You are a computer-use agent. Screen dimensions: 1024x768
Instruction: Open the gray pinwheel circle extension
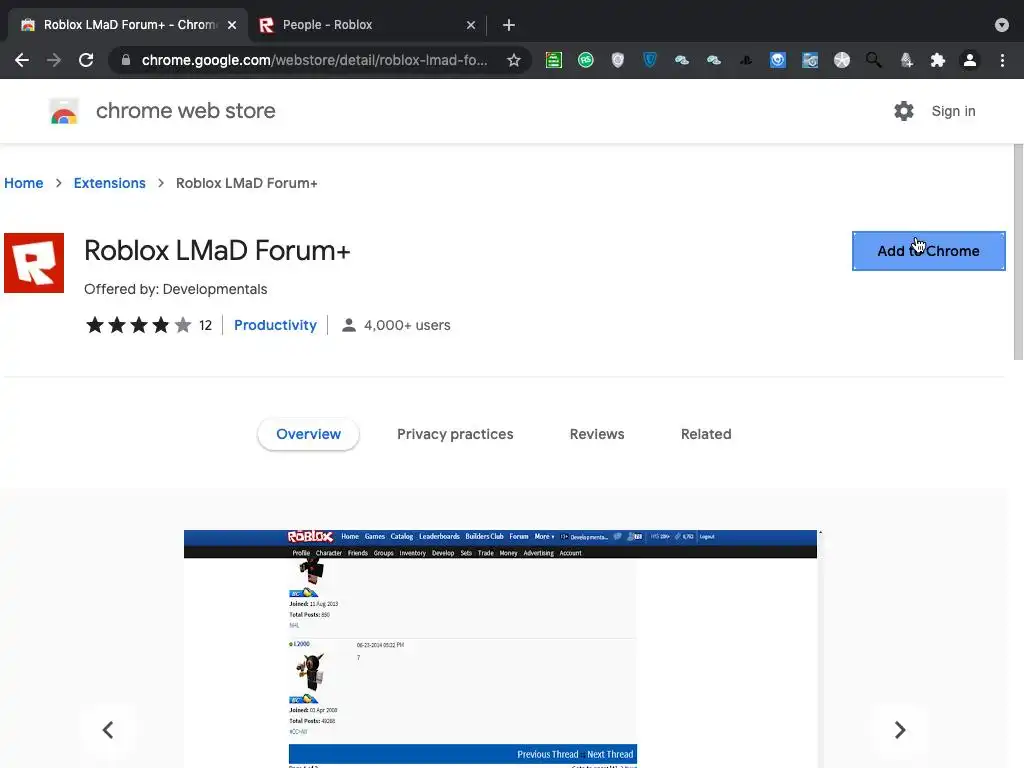click(842, 60)
